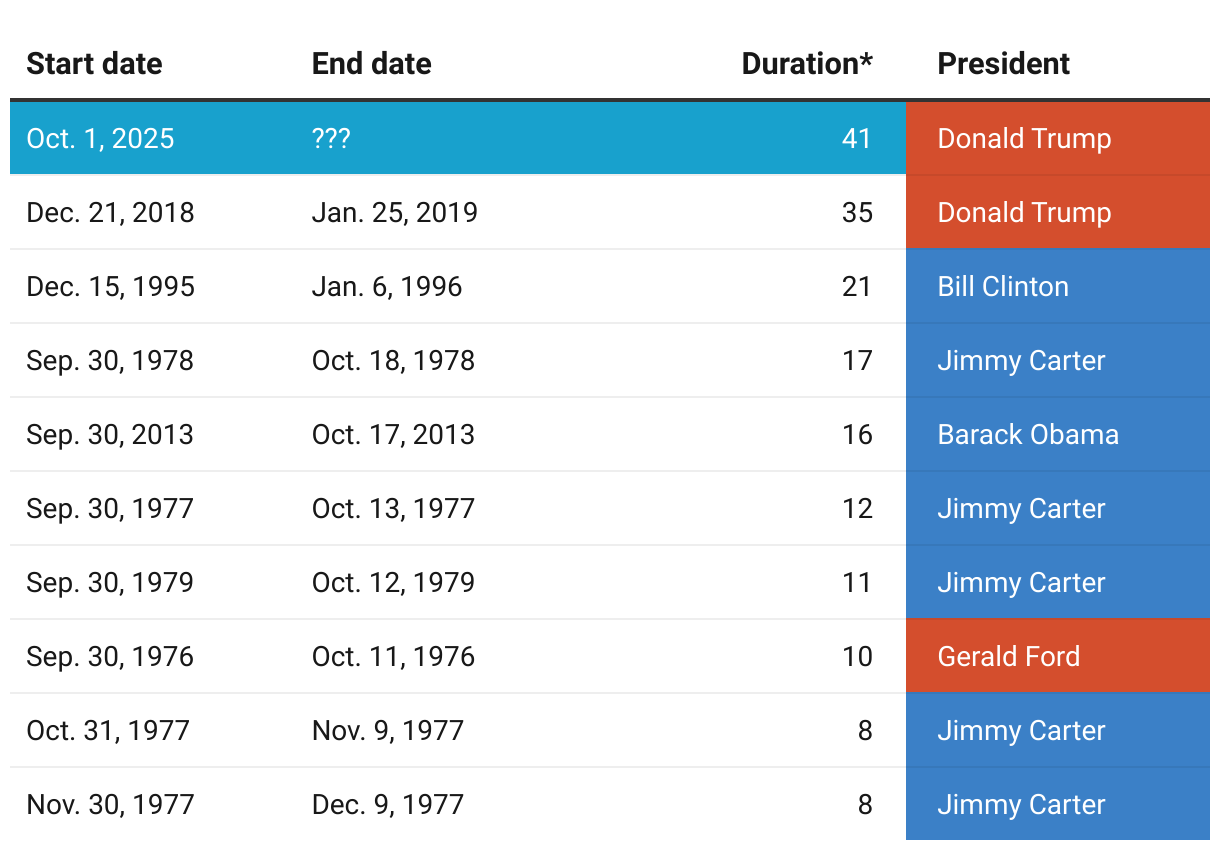Image resolution: width=1220 pixels, height=850 pixels.
Task: Click the End date column header
Action: pos(371,64)
